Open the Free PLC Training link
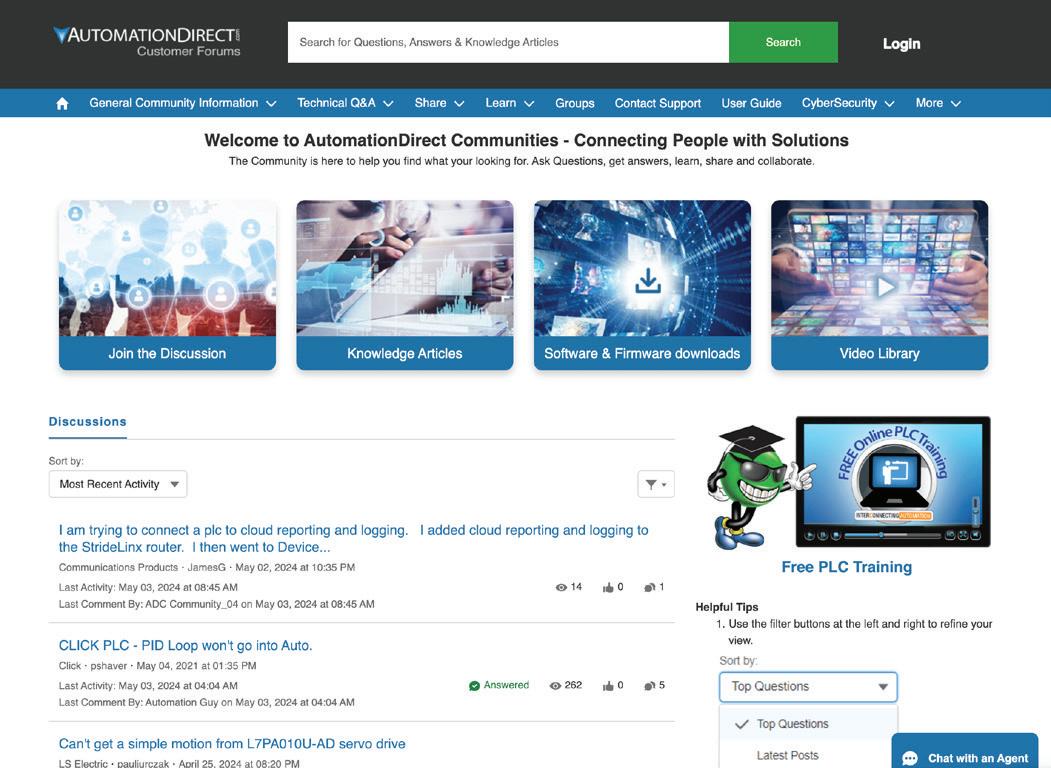 pos(847,567)
